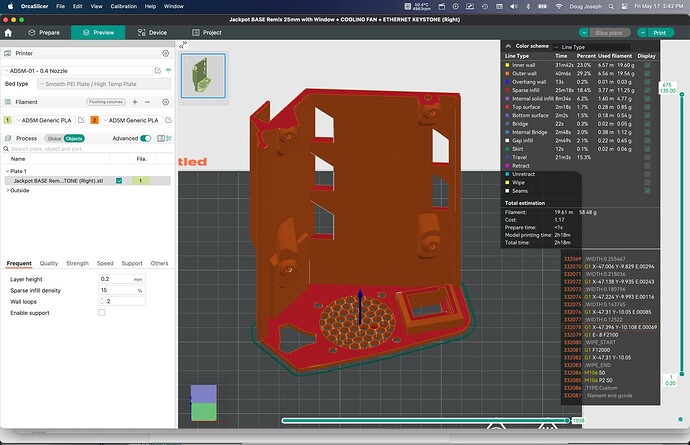Open the Bluetooth menu bar icon
The height and width of the screenshot is (445, 690).
[x=528, y=7]
